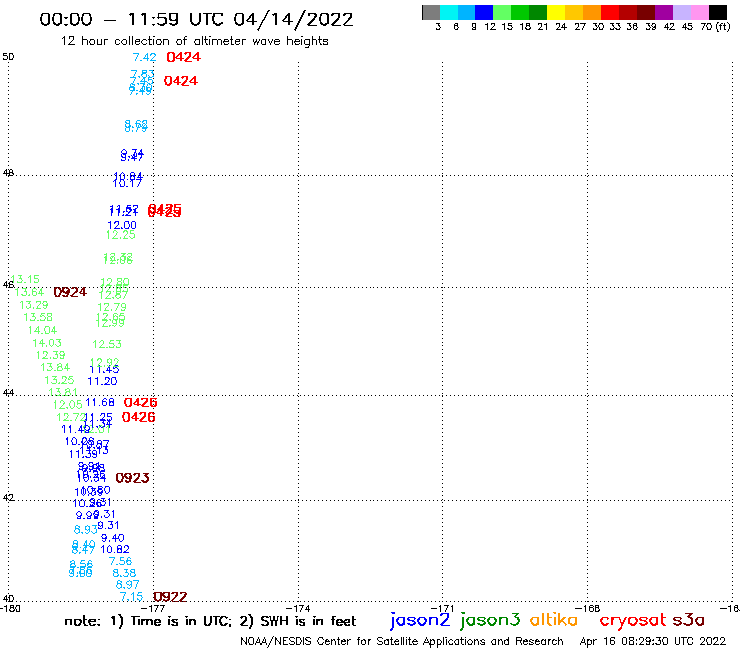
Task: Click the light green legend swatch
Action: pyautogui.click(x=503, y=12)
